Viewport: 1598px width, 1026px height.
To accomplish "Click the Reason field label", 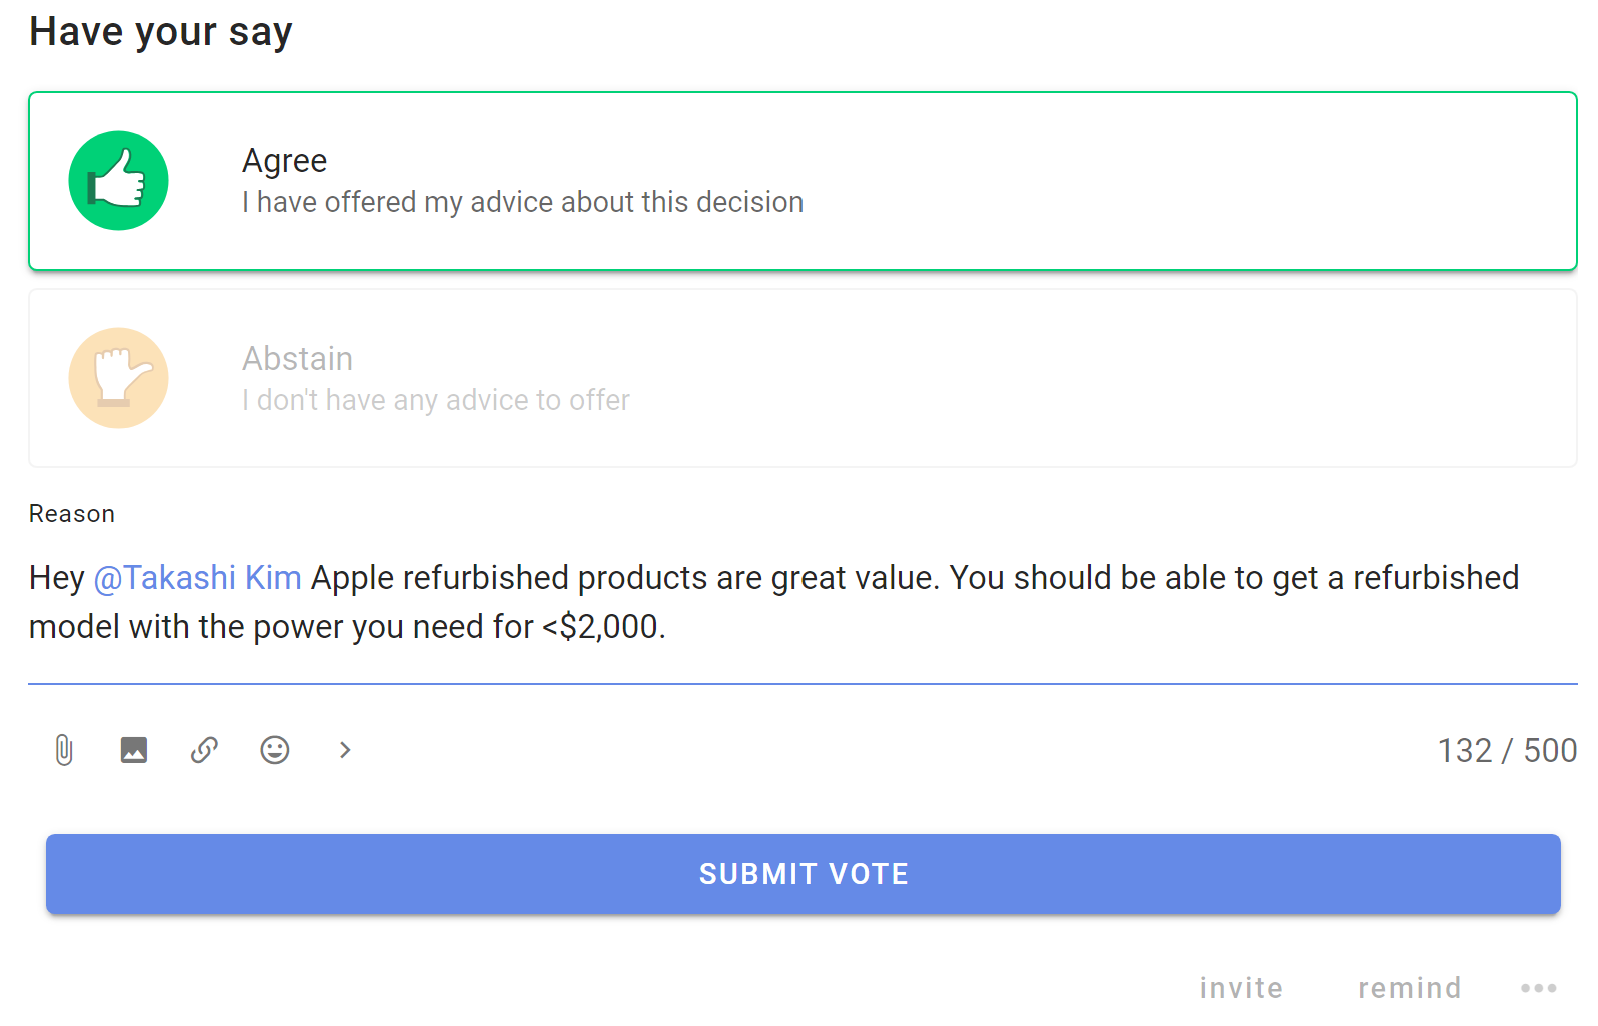I will click(72, 514).
